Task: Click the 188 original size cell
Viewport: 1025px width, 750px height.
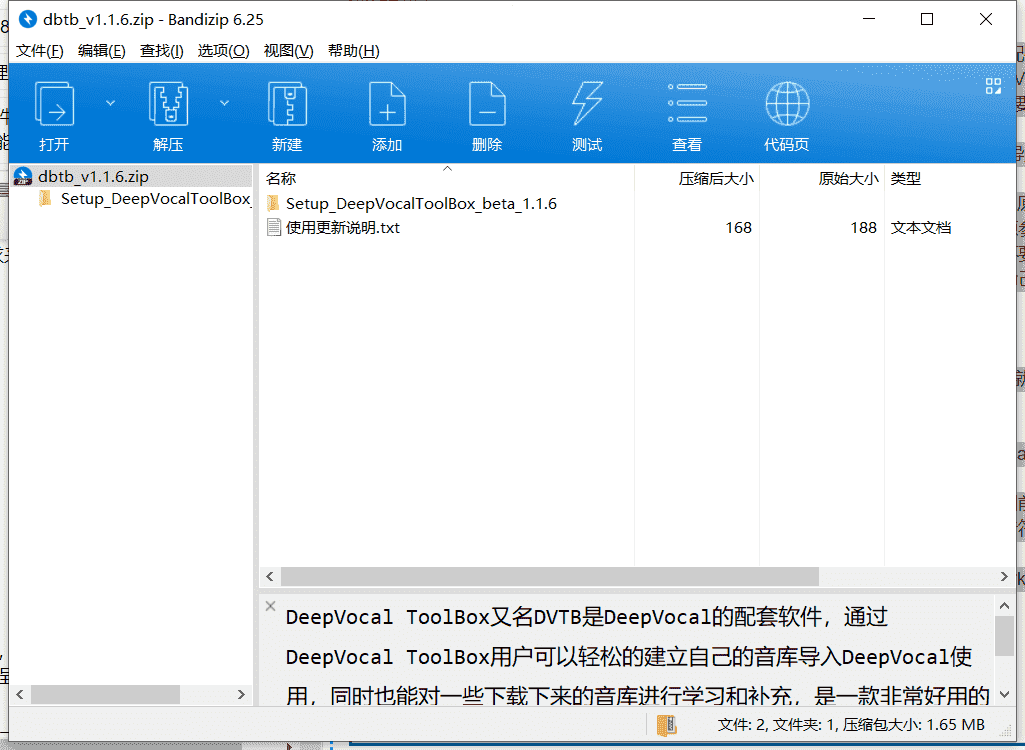Action: 863,228
